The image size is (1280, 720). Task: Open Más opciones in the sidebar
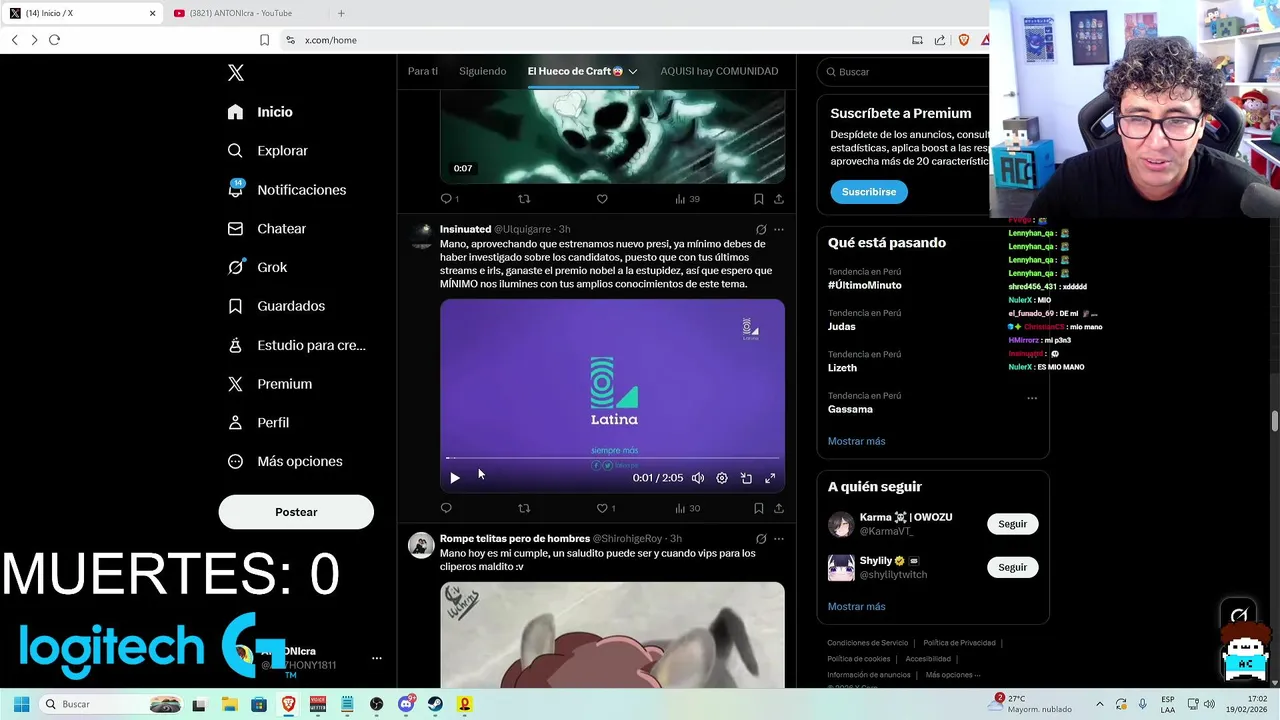pos(285,461)
